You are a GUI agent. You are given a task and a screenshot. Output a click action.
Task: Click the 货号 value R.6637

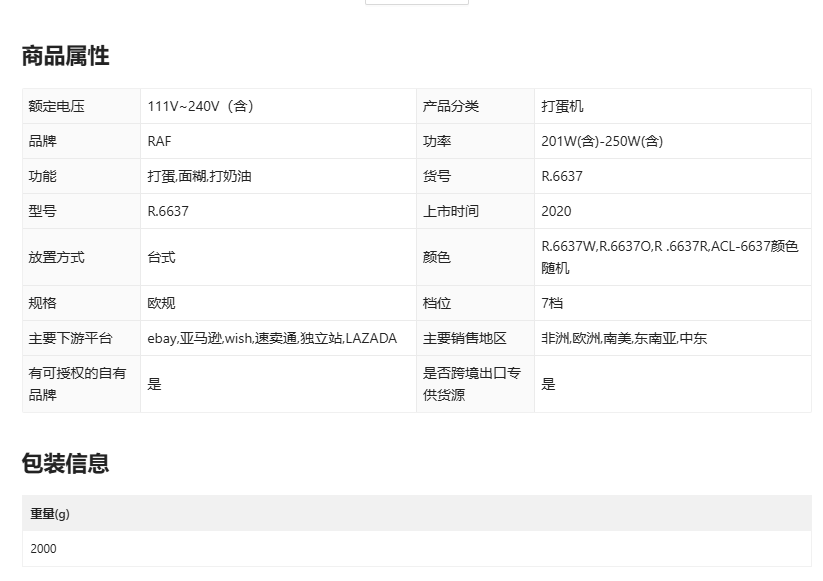[x=562, y=176]
